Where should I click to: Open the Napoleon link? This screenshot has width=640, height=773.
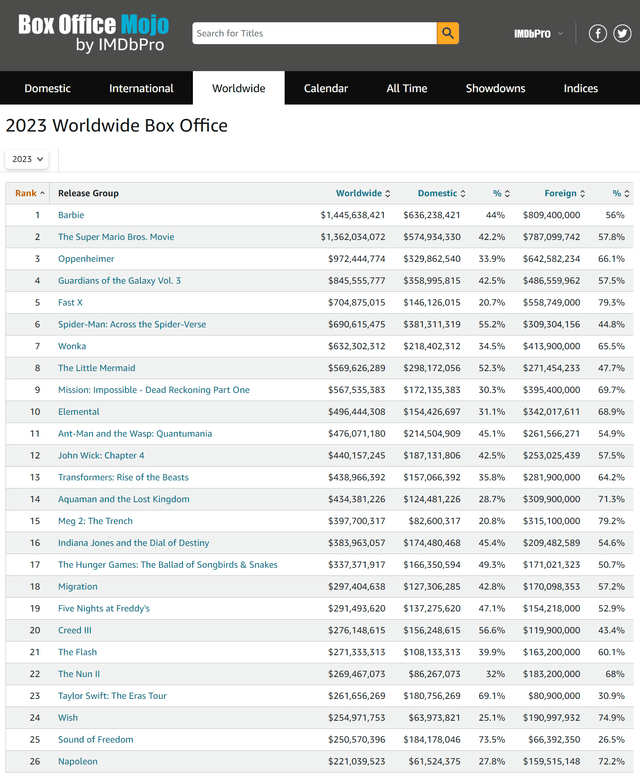78,761
